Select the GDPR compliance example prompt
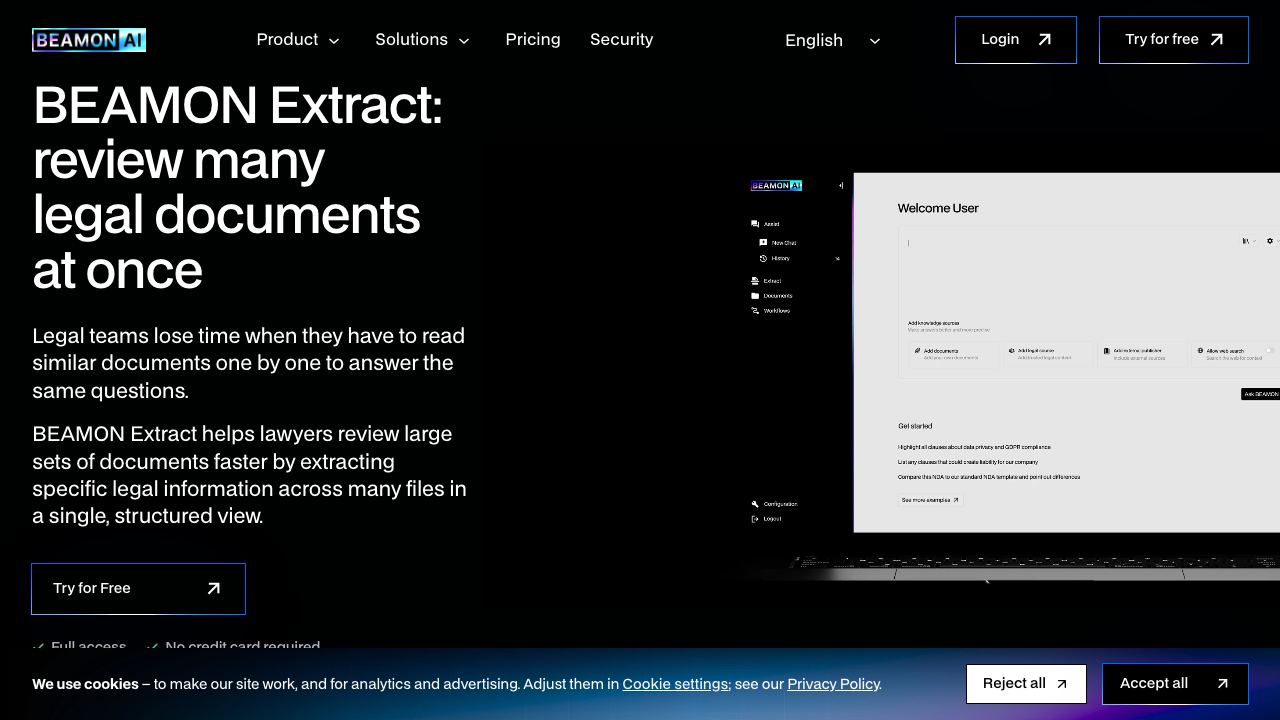 (974, 447)
